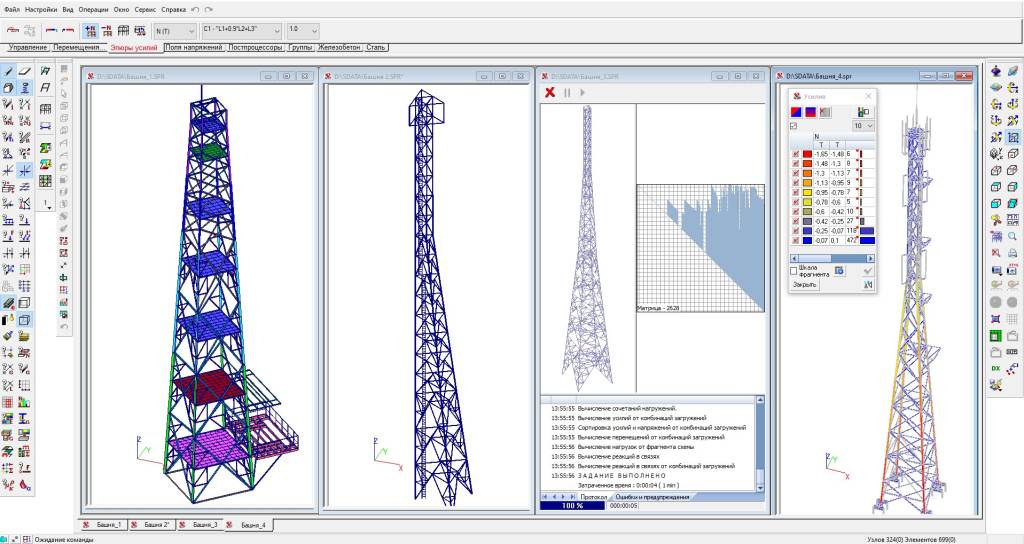Click the settings icon beside Шкала фрагмента

click(x=840, y=271)
